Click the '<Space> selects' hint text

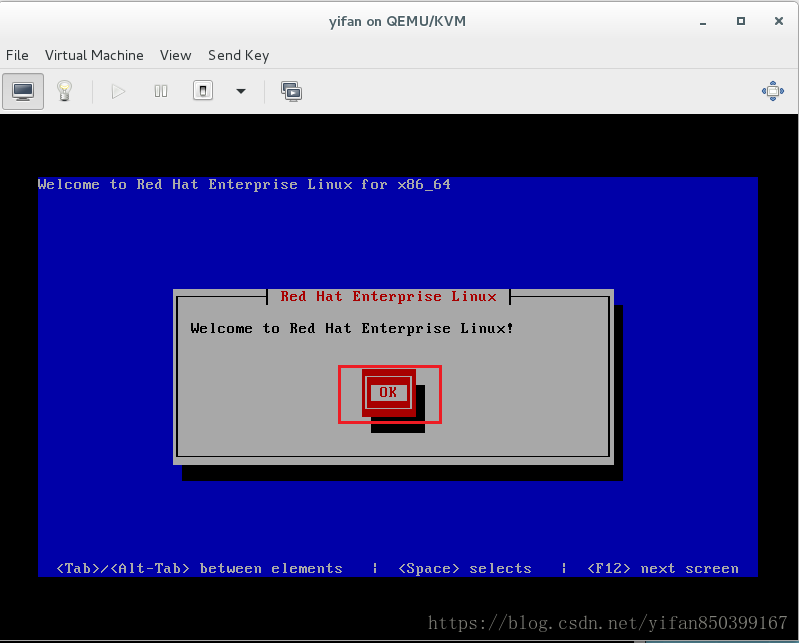465,569
